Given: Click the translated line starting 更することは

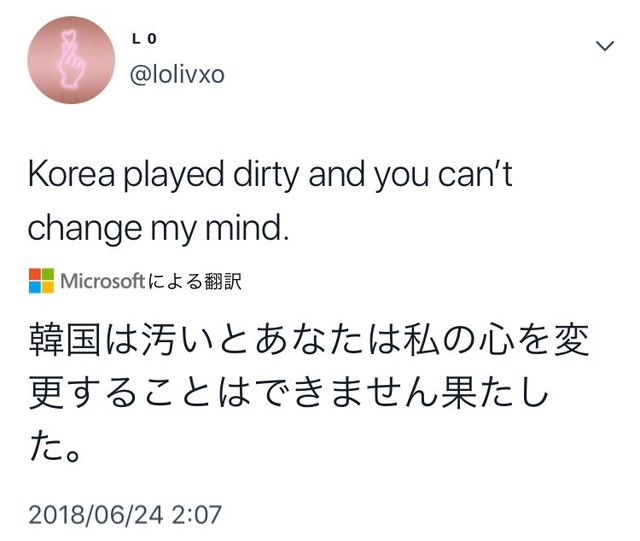Looking at the screenshot, I should click(288, 393).
